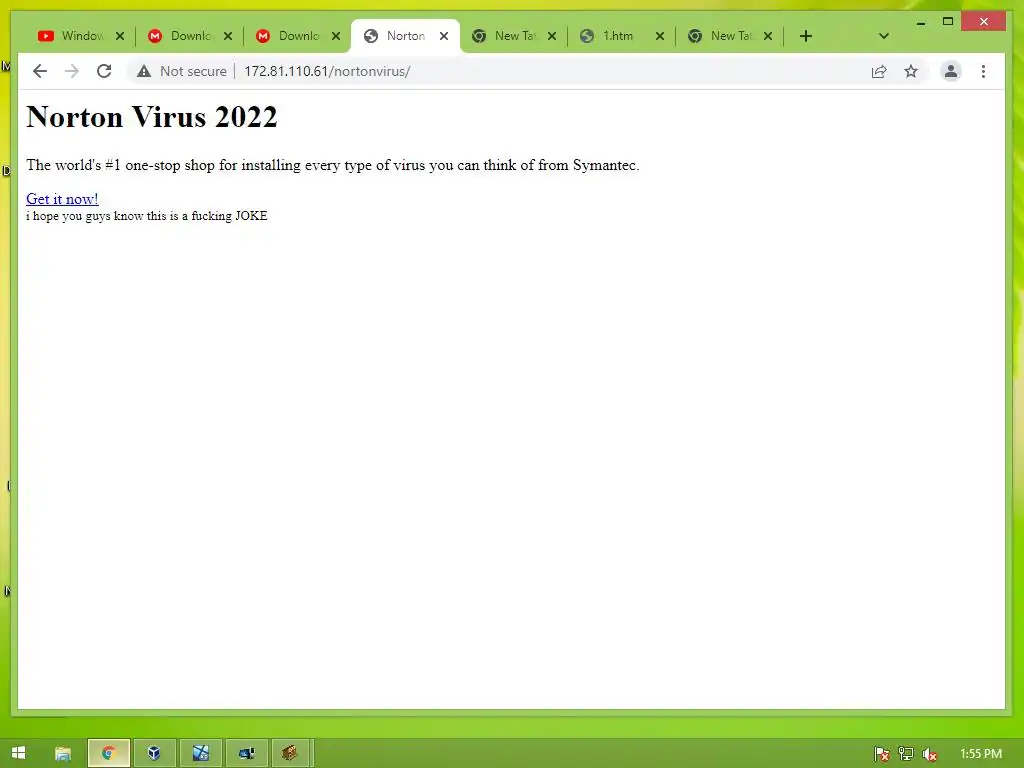The height and width of the screenshot is (768, 1024).
Task: Click the 1:55 PM taskbar clock
Action: (x=980, y=754)
